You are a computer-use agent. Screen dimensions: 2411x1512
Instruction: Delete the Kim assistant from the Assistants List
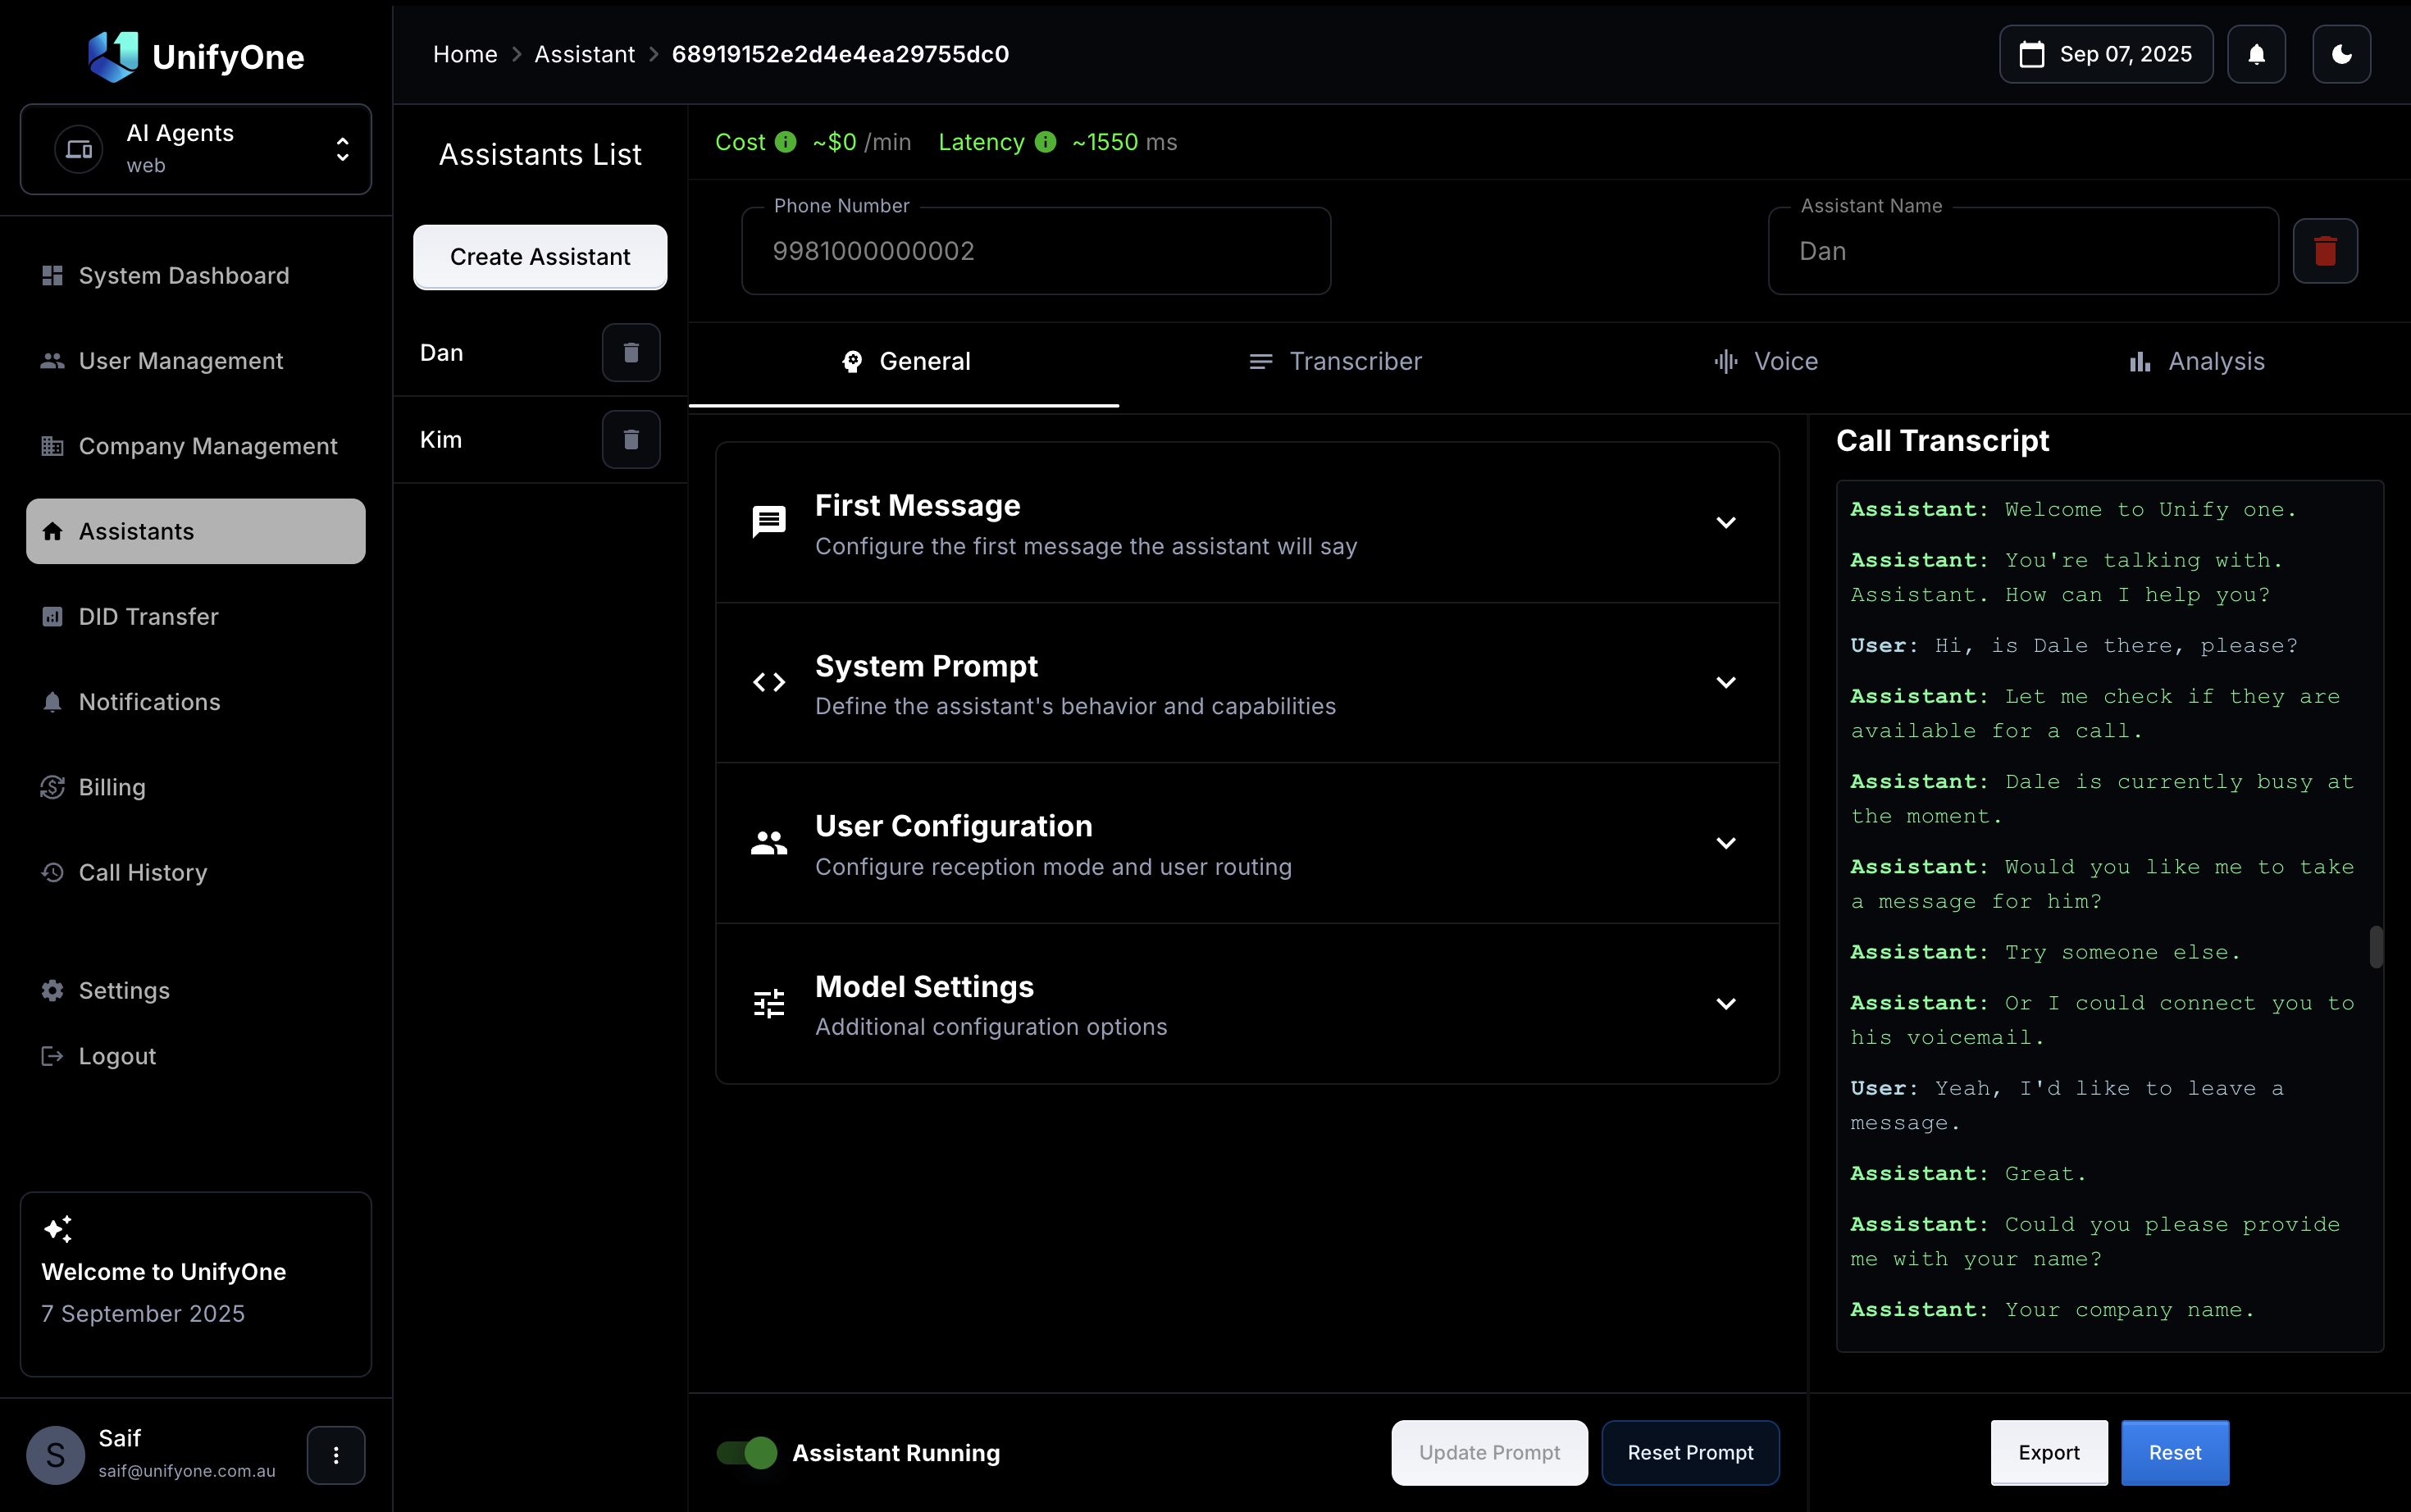(631, 439)
